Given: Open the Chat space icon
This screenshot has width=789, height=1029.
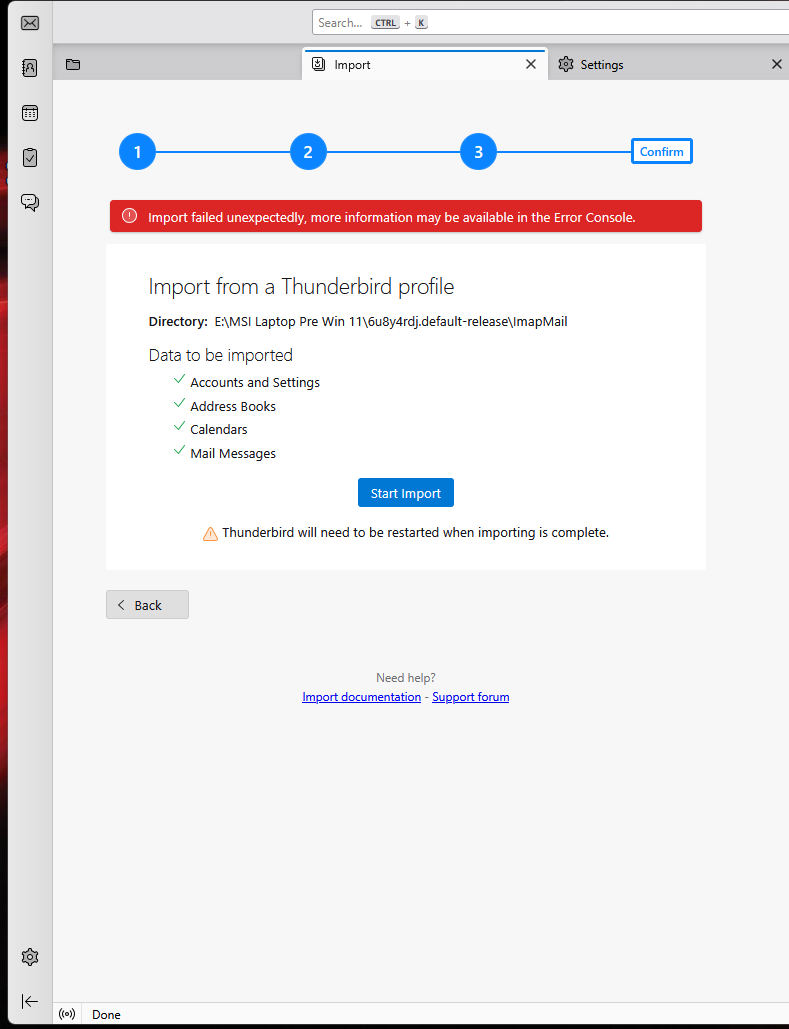Looking at the screenshot, I should (x=30, y=202).
